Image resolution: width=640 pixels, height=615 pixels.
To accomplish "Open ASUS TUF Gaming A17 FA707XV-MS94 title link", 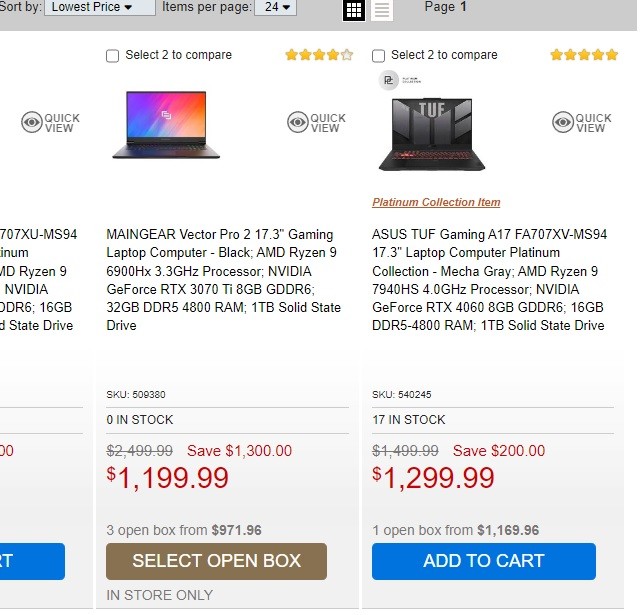I will click(489, 280).
